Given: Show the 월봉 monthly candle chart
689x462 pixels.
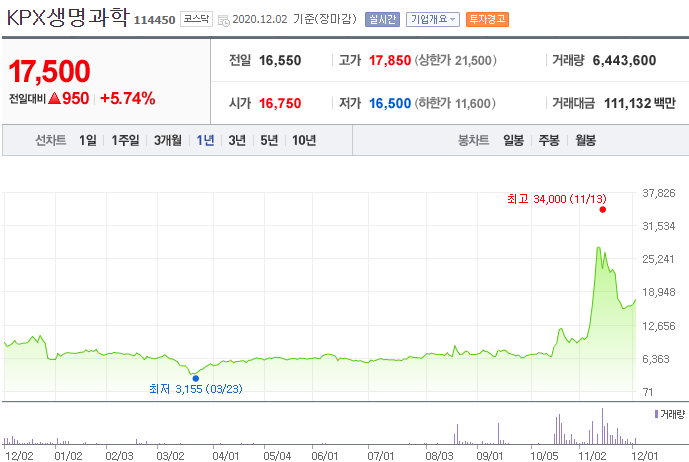Looking at the screenshot, I should coord(585,140).
